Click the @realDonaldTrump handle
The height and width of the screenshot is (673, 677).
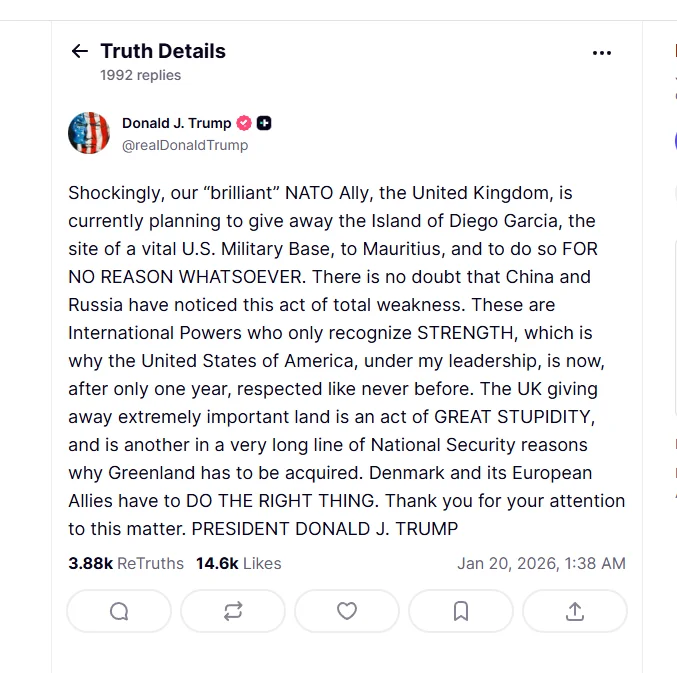pos(185,145)
